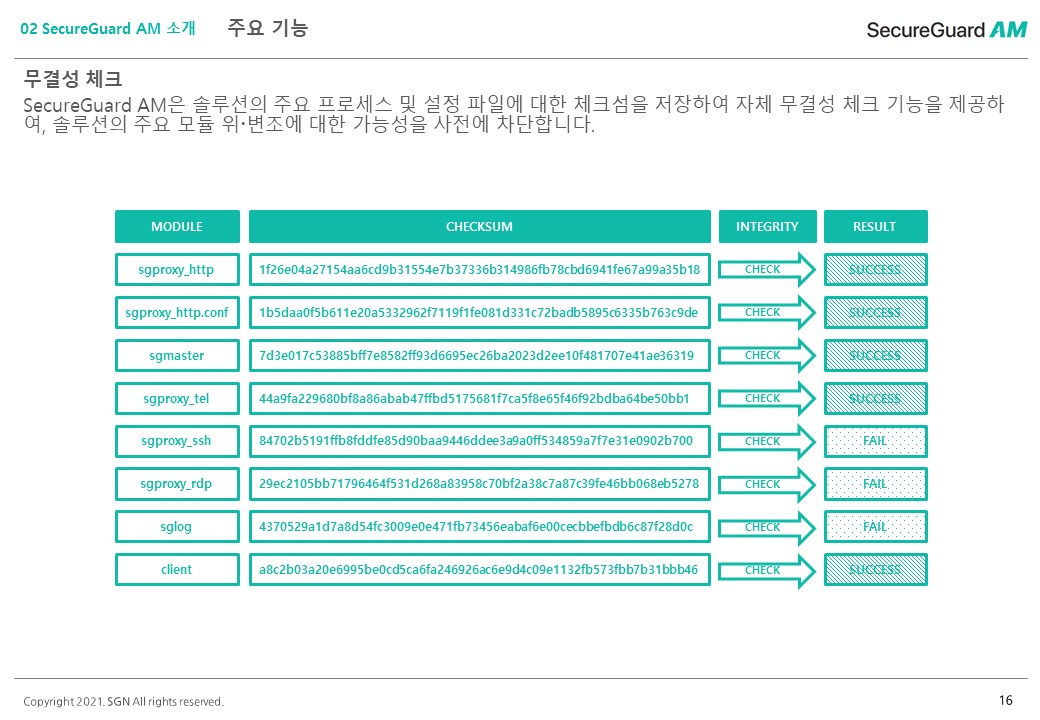
Task: Select the INTEGRITY column header
Action: click(767, 227)
